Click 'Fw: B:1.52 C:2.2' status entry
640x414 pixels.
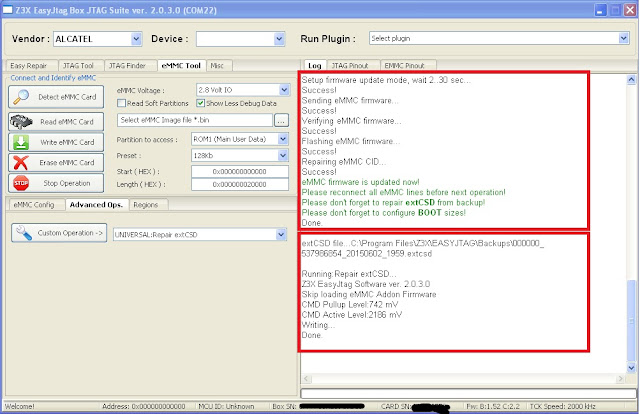tap(493, 406)
